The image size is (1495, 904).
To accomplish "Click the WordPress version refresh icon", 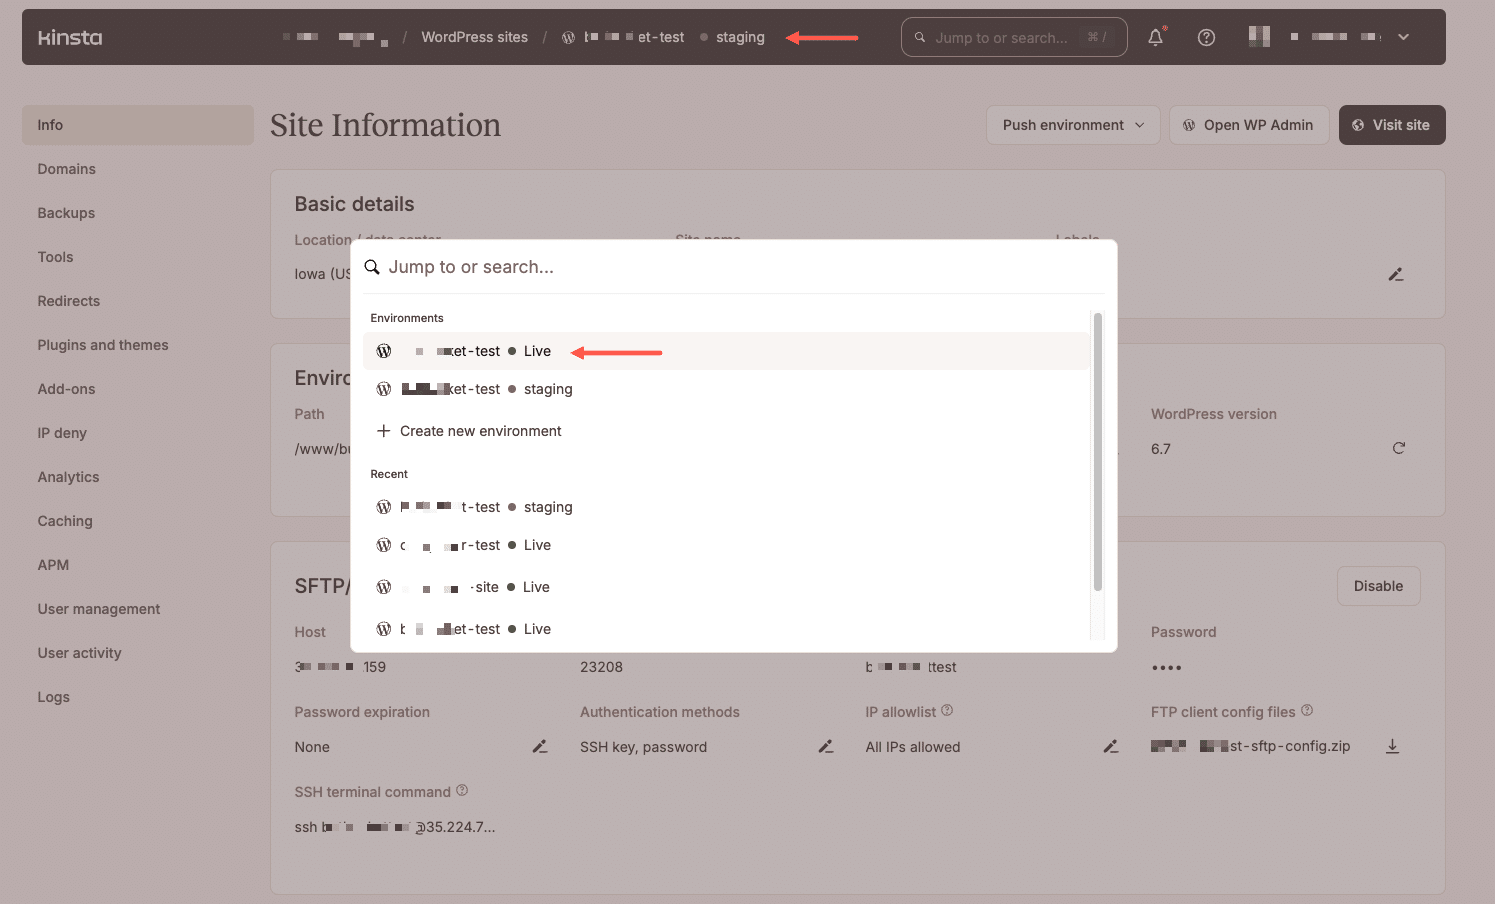I will pyautogui.click(x=1398, y=448).
